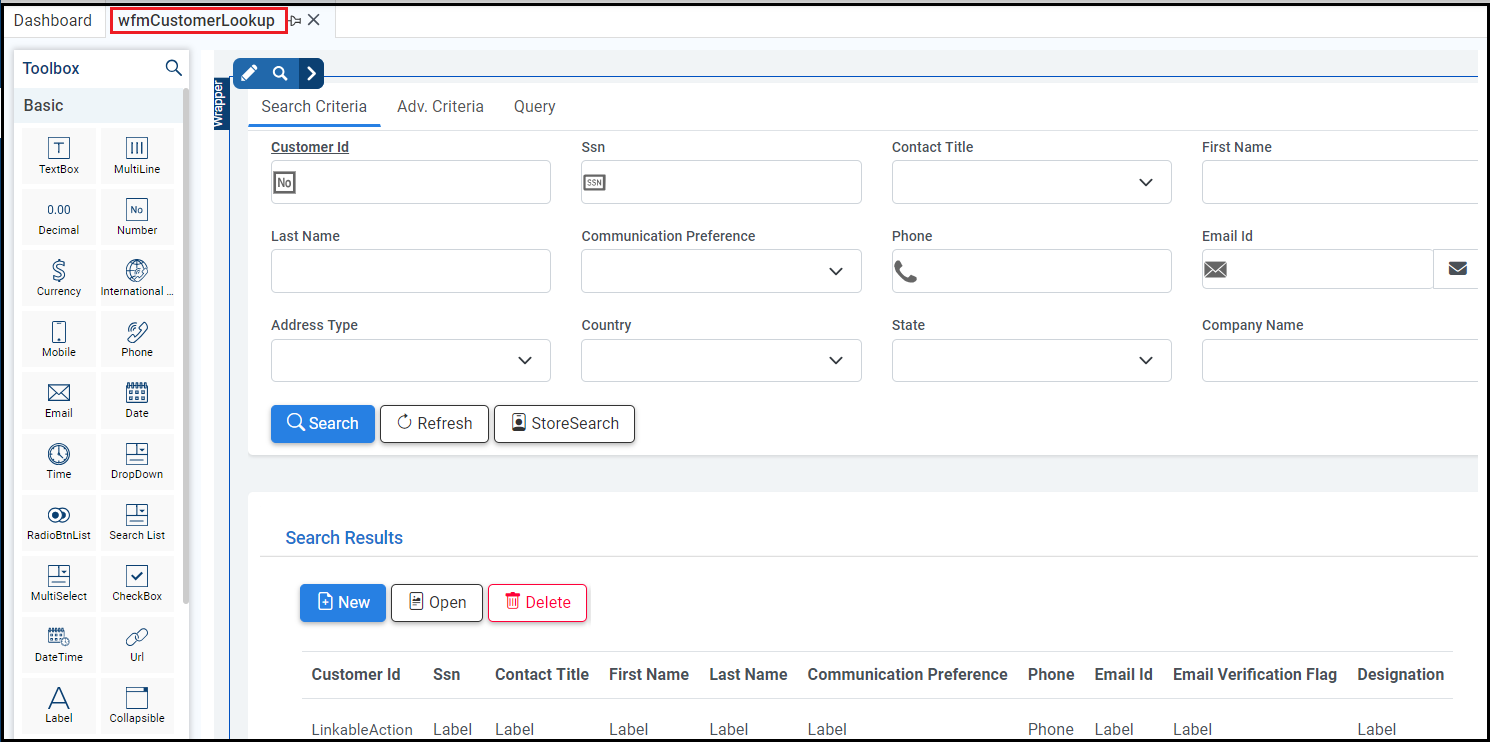This screenshot has height=742, width=1490.
Task: Select the Search List control in Toolbox
Action: click(137, 522)
